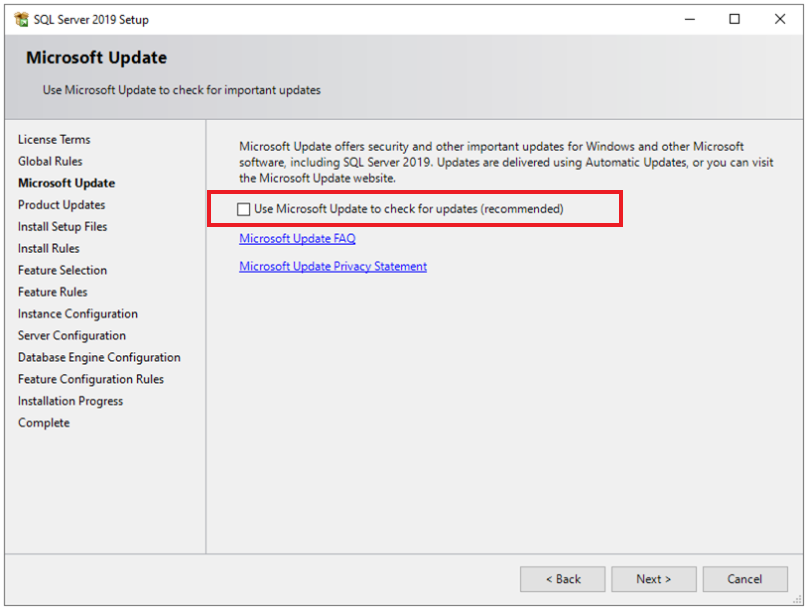
Task: Open the Installation Progress step
Action: click(70, 400)
